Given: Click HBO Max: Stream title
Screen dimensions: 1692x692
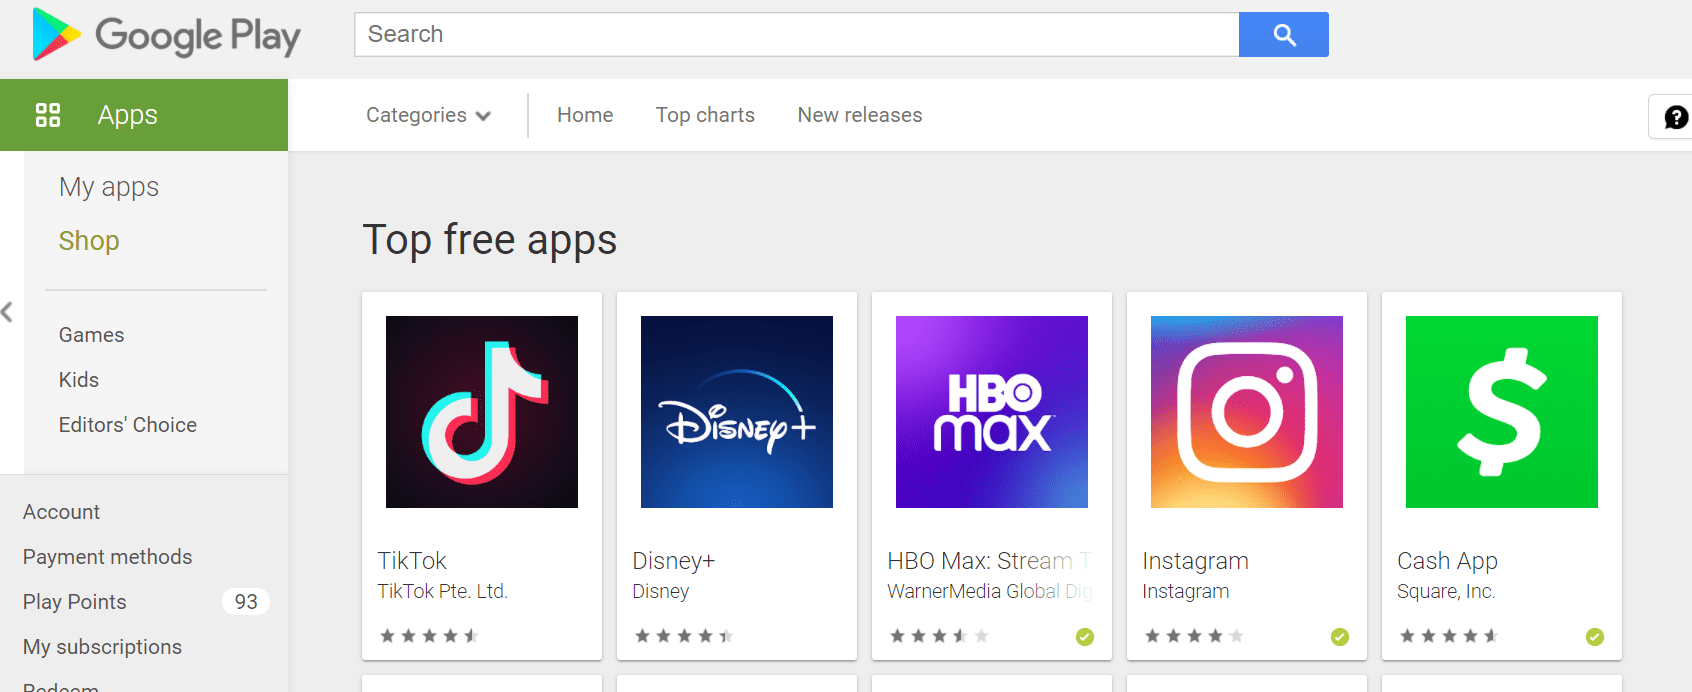Looking at the screenshot, I should point(989,561).
